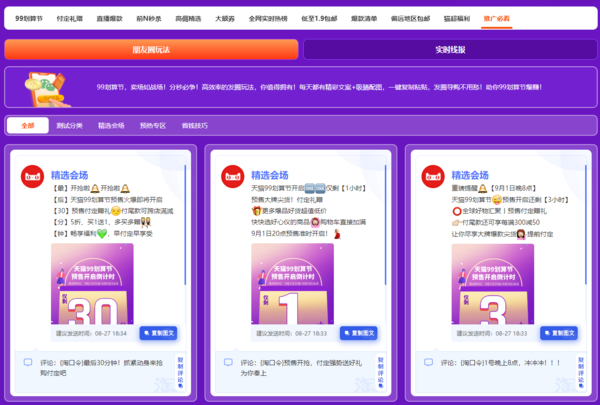
Task: Filter by 预热专区 category
Action: (153, 126)
